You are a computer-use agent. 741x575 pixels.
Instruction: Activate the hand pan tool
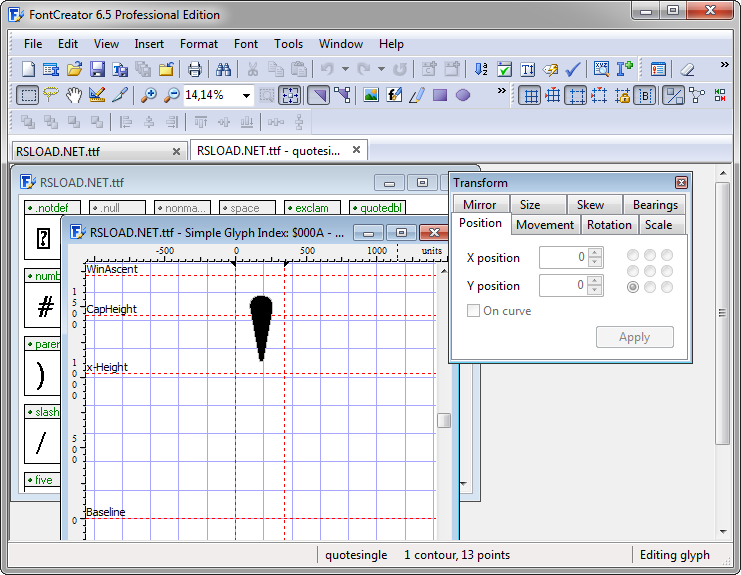coord(74,95)
